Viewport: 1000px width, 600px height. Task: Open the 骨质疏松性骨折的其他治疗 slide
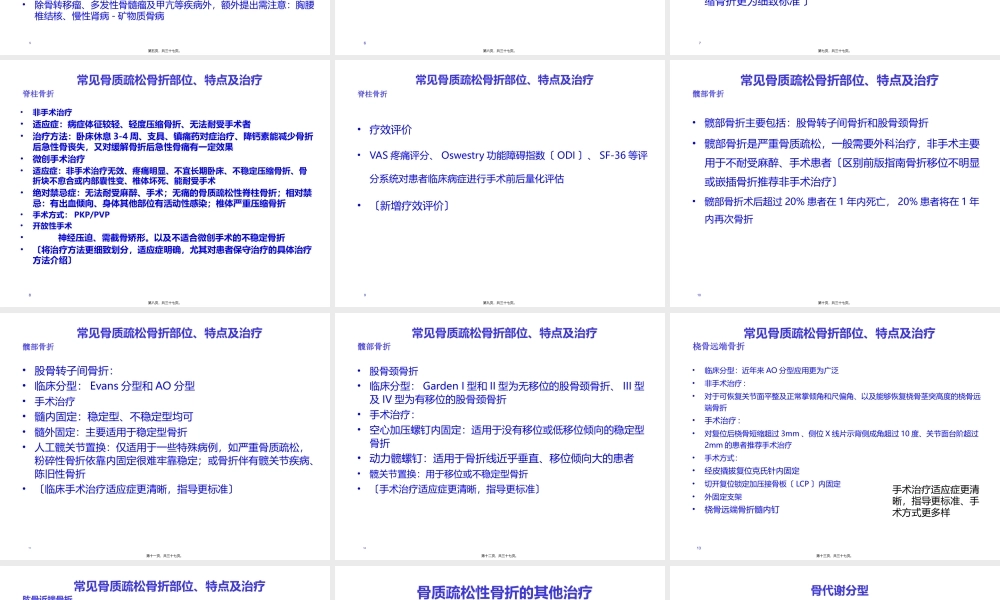click(499, 583)
